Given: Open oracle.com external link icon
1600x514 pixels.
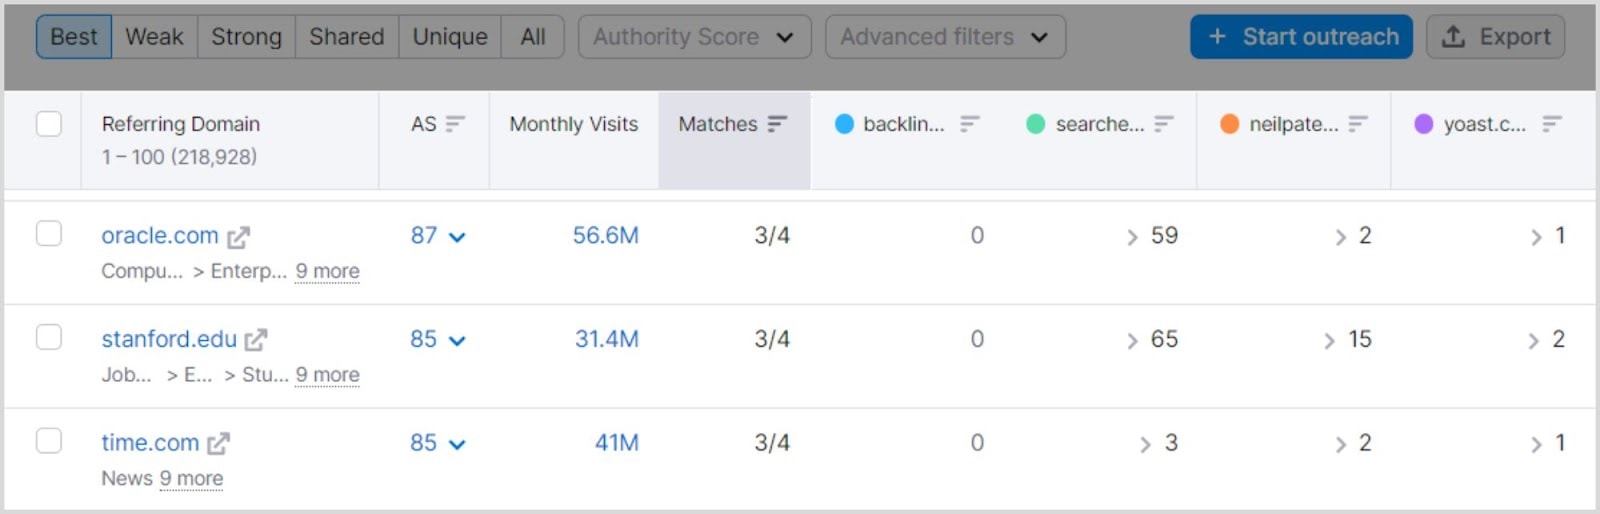Looking at the screenshot, I should point(238,237).
